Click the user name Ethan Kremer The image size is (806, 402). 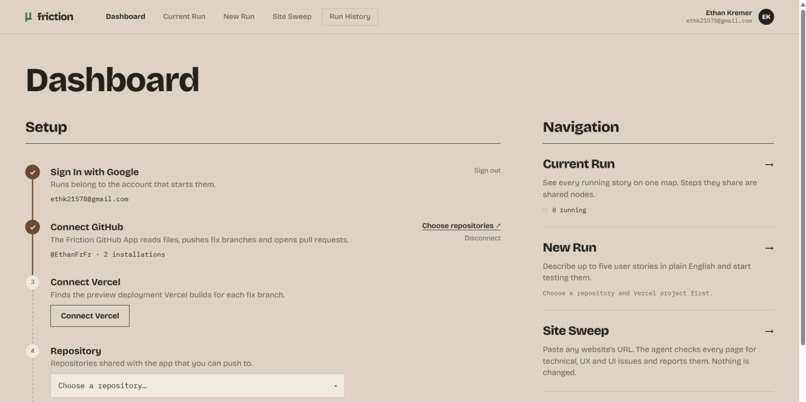tap(729, 12)
